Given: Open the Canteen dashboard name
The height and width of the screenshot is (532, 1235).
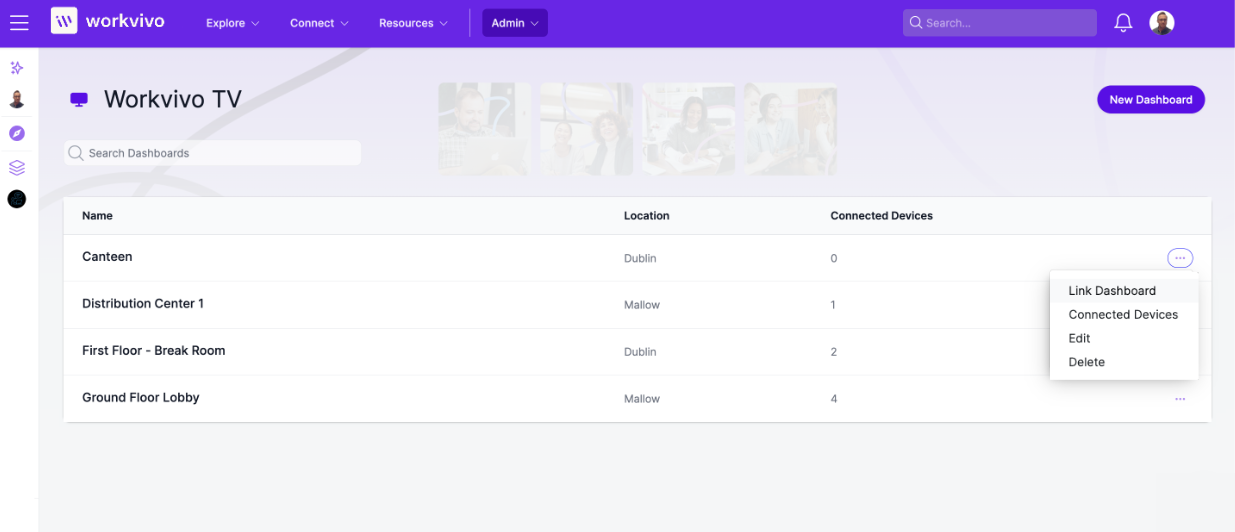Looking at the screenshot, I should coord(107,257).
